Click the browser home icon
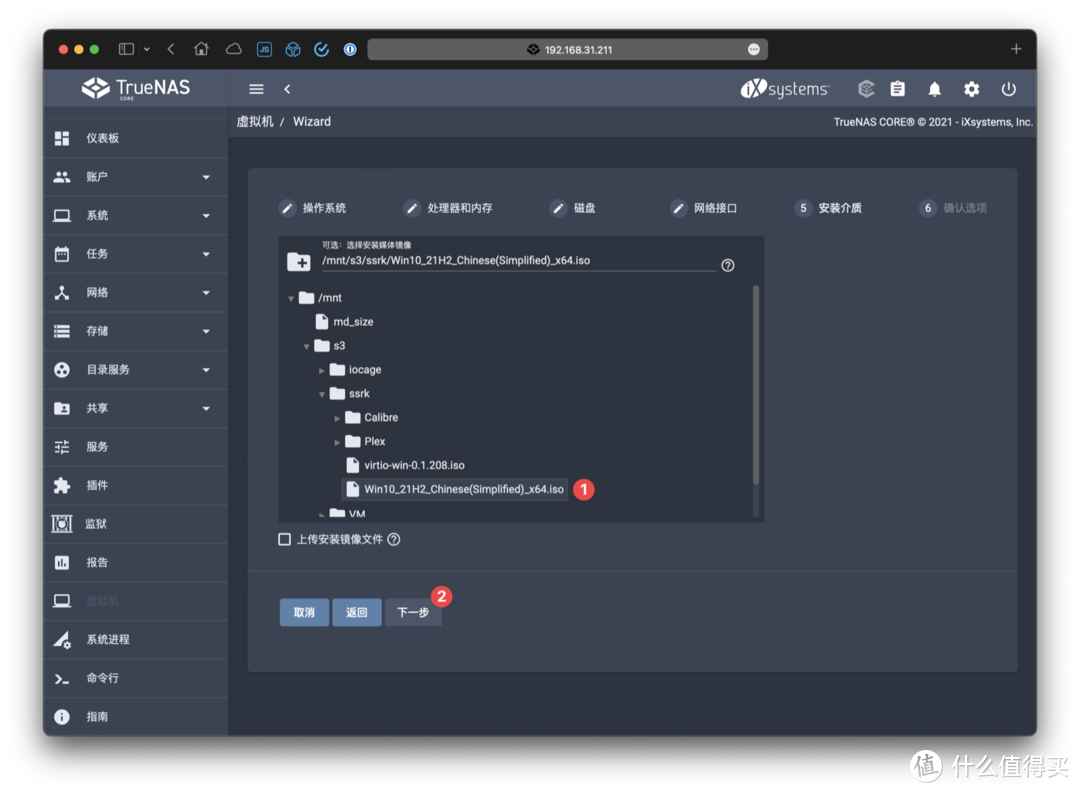The height and width of the screenshot is (793, 1080). point(201,49)
